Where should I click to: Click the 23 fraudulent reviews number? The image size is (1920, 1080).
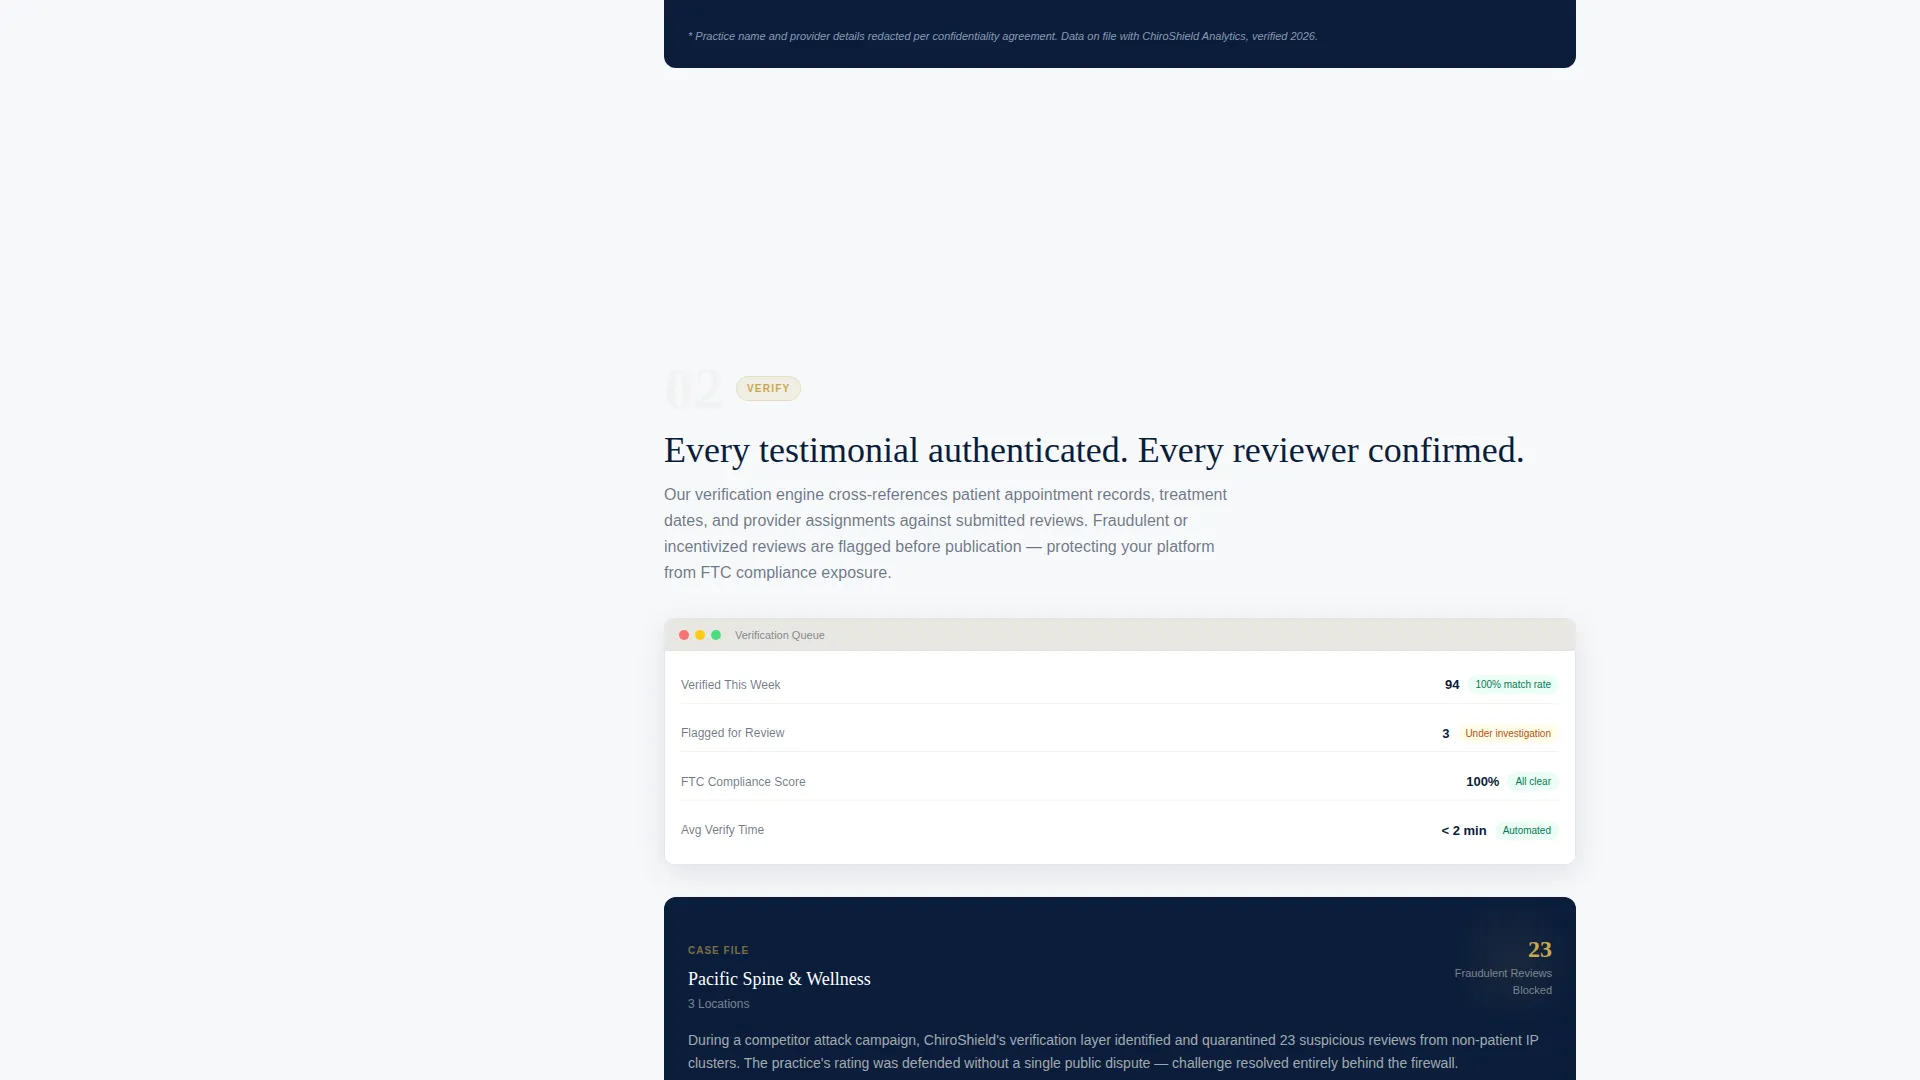point(1540,950)
